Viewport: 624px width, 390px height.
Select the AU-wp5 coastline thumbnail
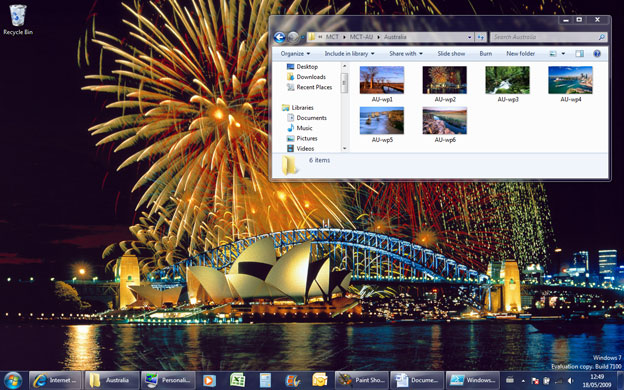[x=382, y=121]
